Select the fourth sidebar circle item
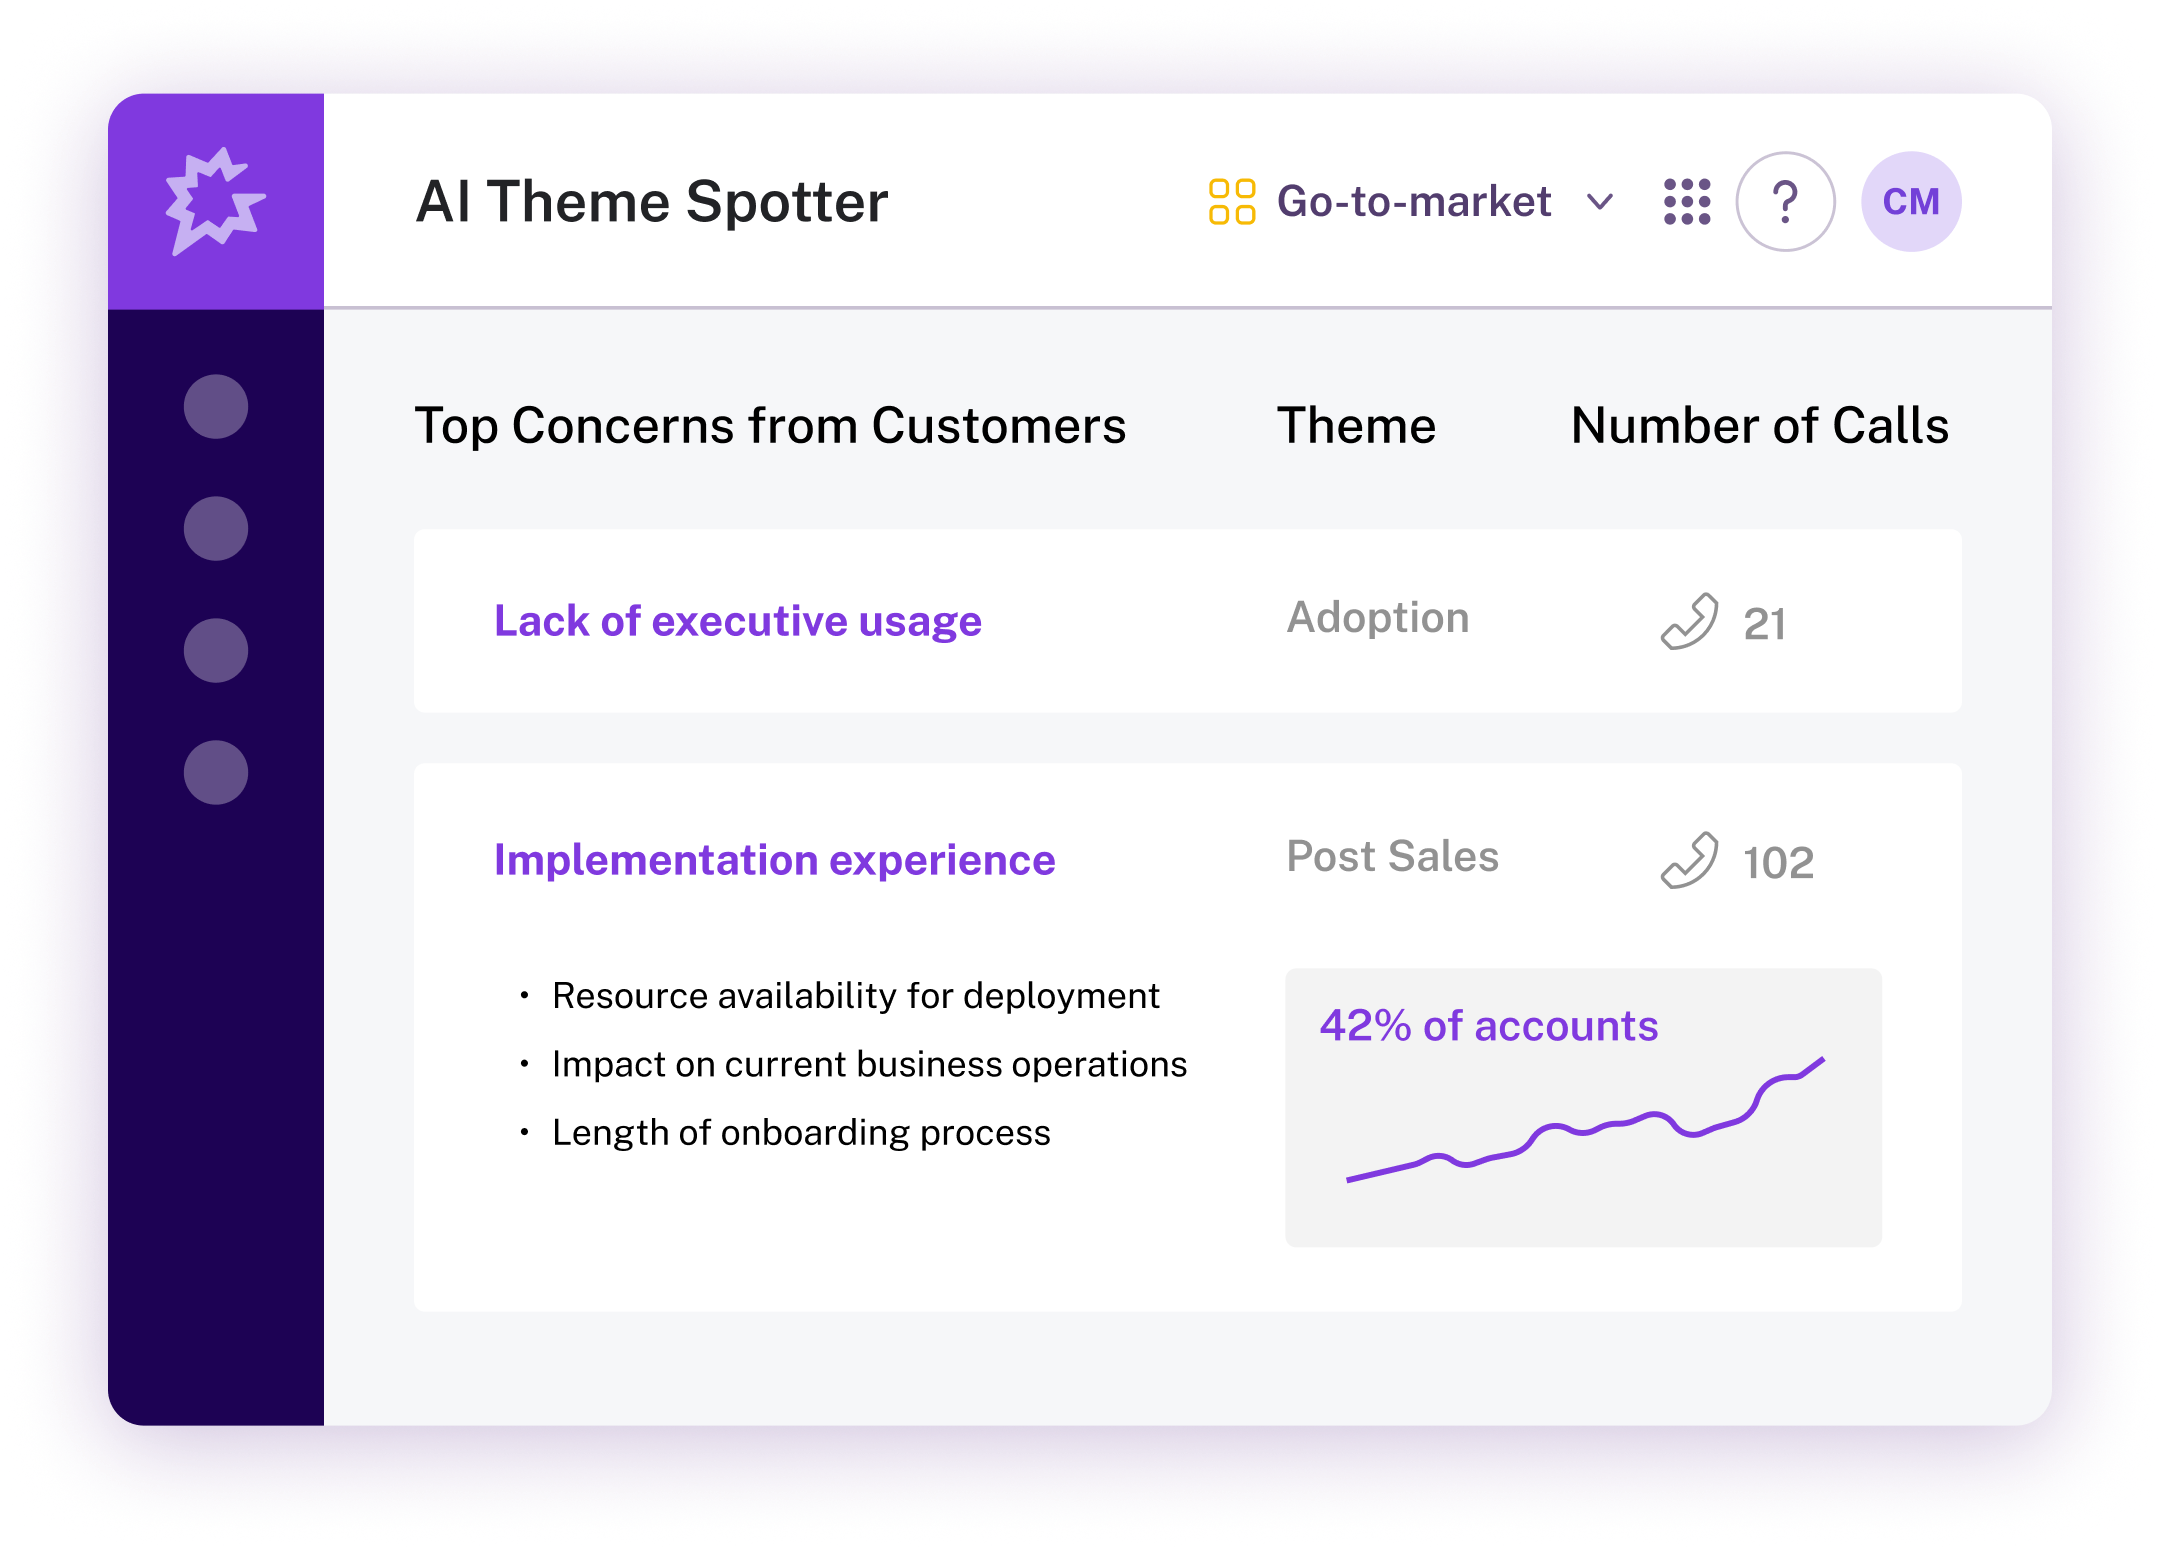The height and width of the screenshot is (1548, 2160). click(x=216, y=773)
